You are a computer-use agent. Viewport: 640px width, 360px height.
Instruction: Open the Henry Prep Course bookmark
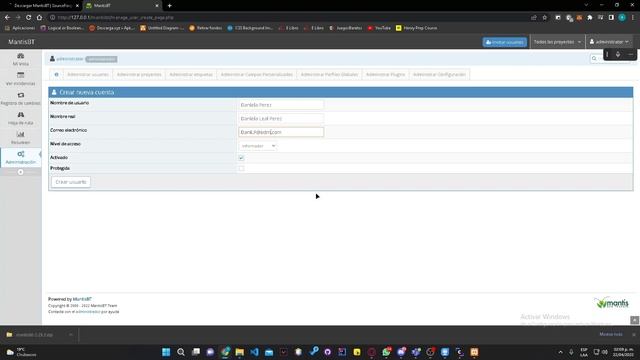click(416, 28)
